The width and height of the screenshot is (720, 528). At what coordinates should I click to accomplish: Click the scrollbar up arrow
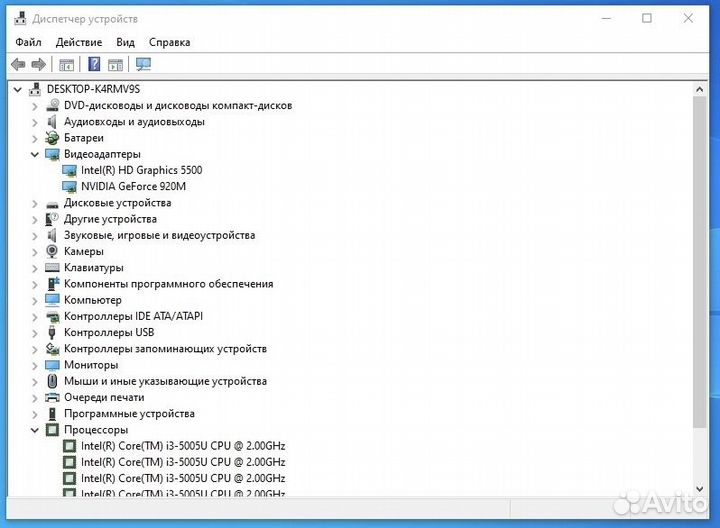coord(699,90)
